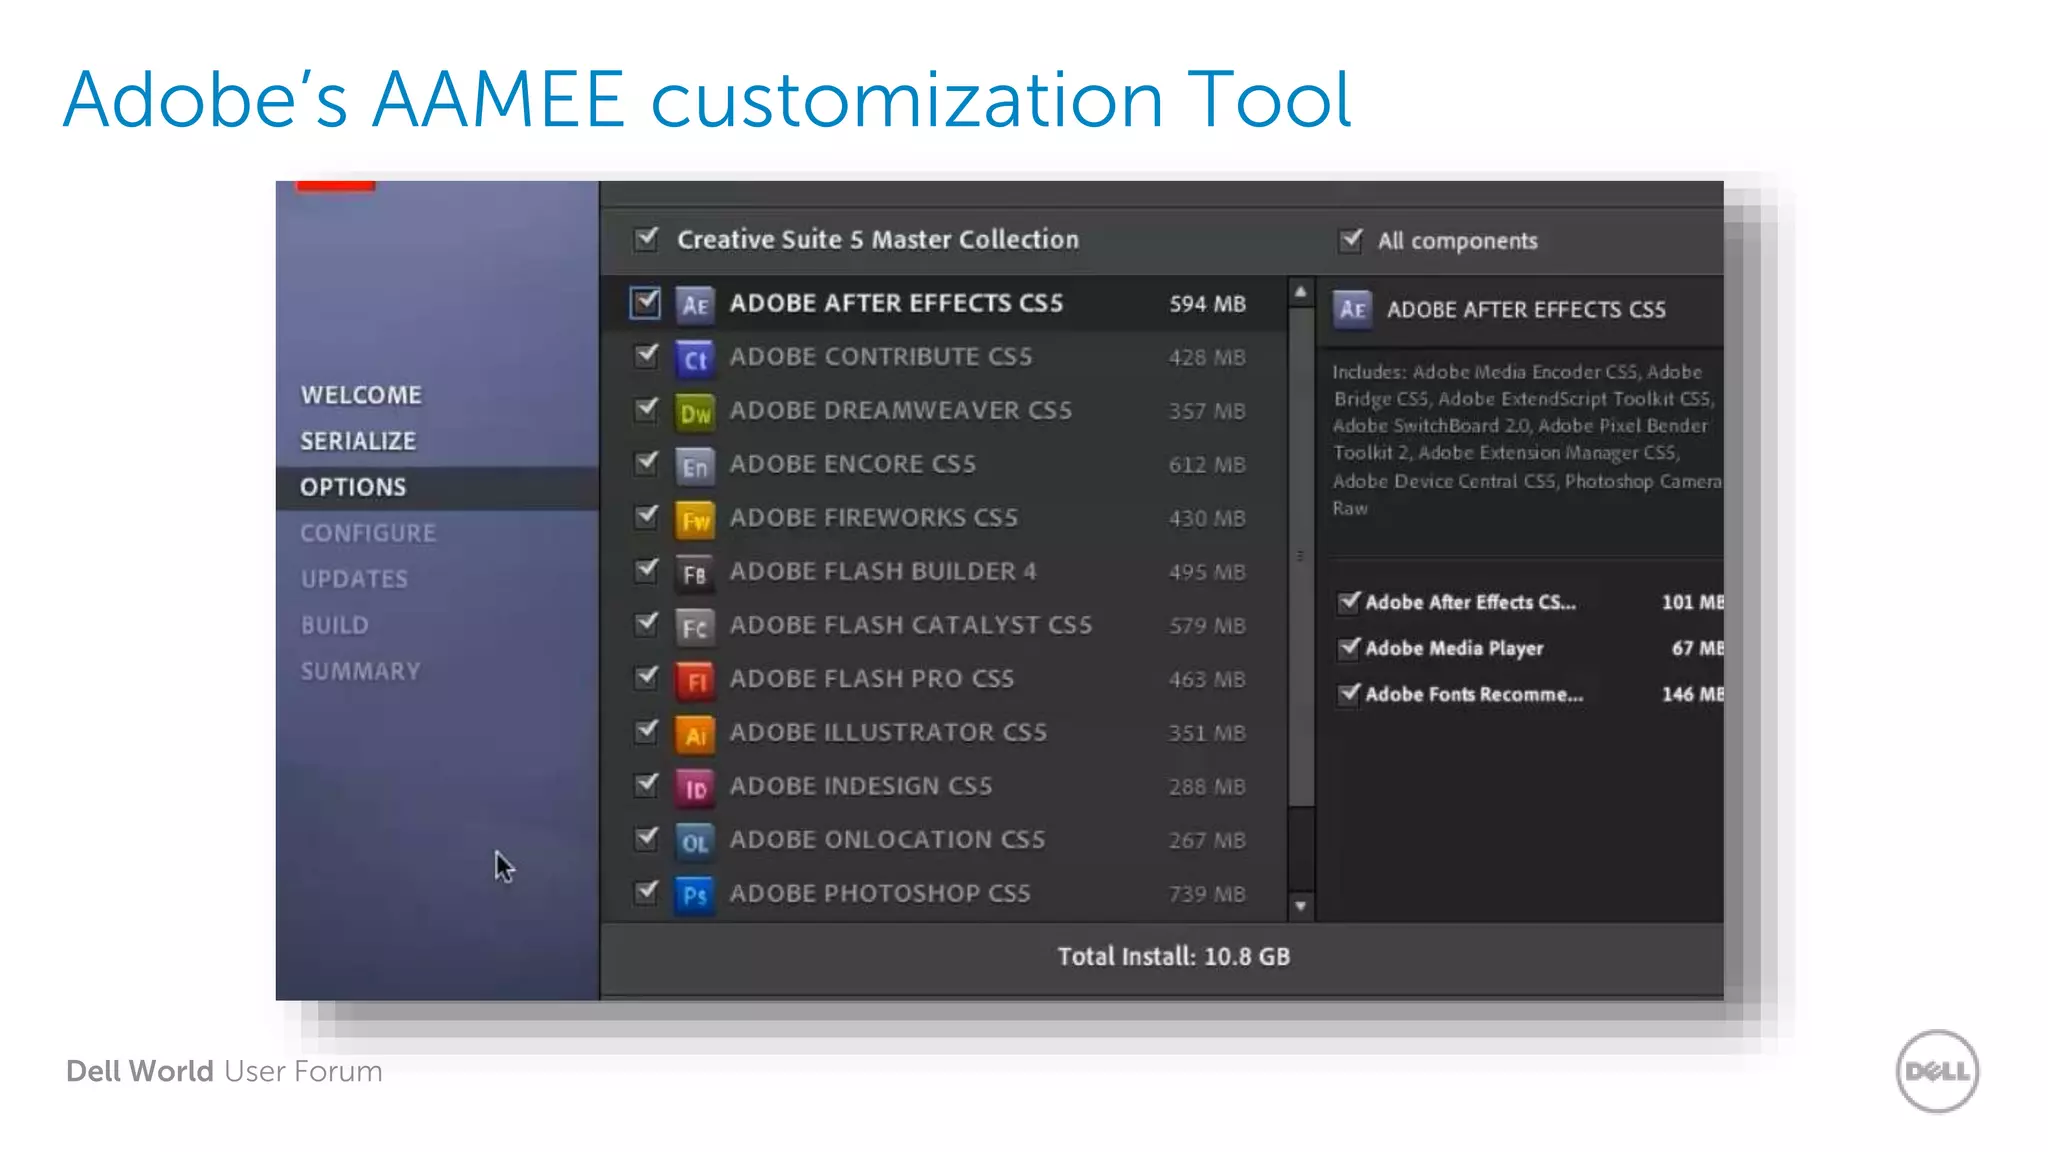2048x1152 pixels.
Task: Click the Total Install: 10.8 GB text
Action: click(1174, 956)
